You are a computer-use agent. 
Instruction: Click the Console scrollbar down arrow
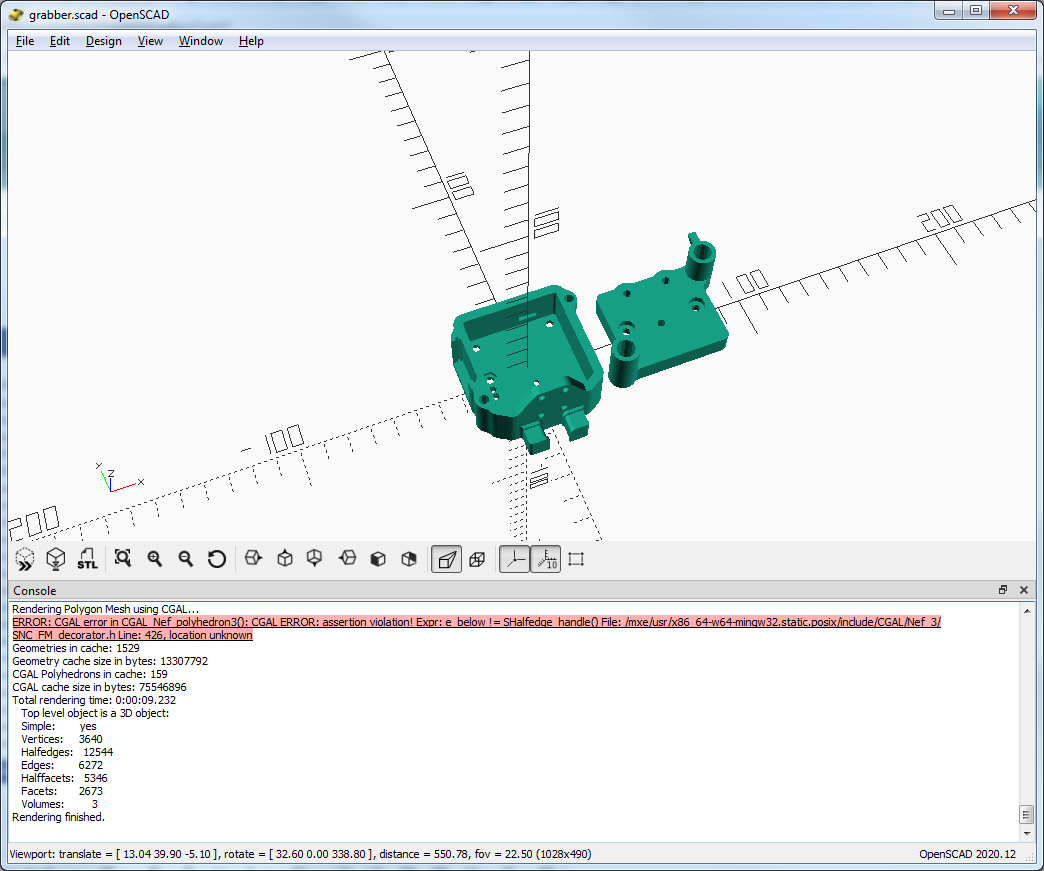(x=1025, y=833)
